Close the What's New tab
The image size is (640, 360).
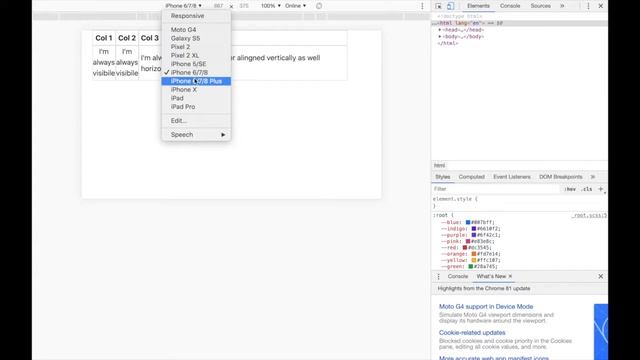tap(510, 276)
